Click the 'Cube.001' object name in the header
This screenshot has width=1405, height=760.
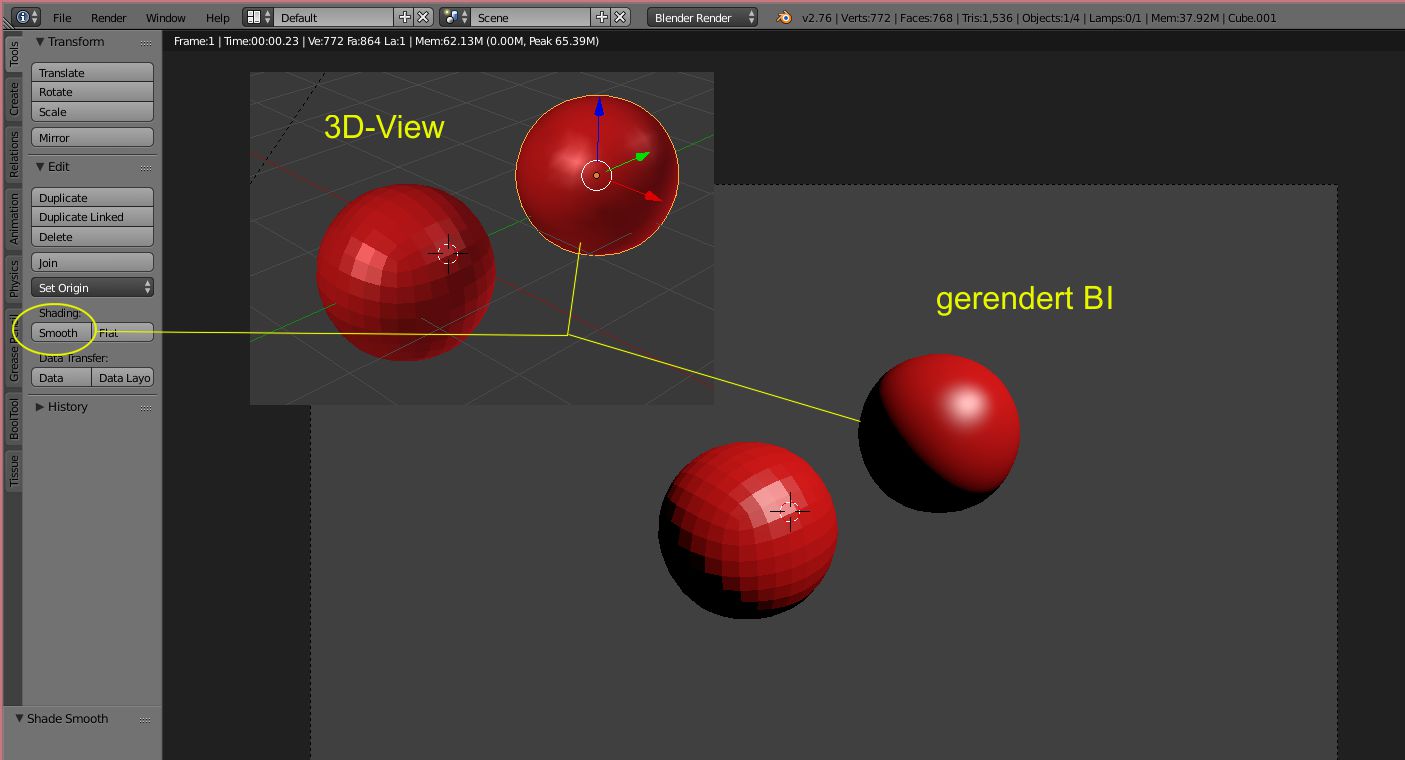pyautogui.click(x=1253, y=17)
